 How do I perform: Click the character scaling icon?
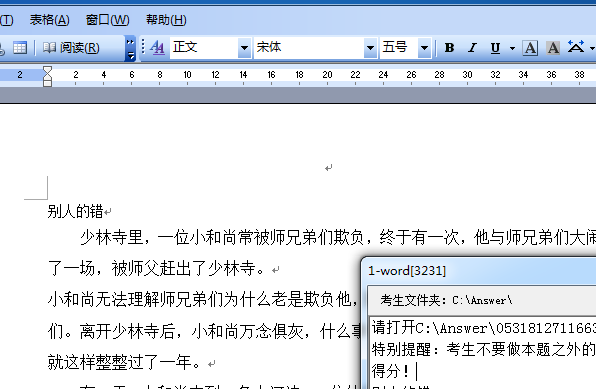tap(576, 47)
